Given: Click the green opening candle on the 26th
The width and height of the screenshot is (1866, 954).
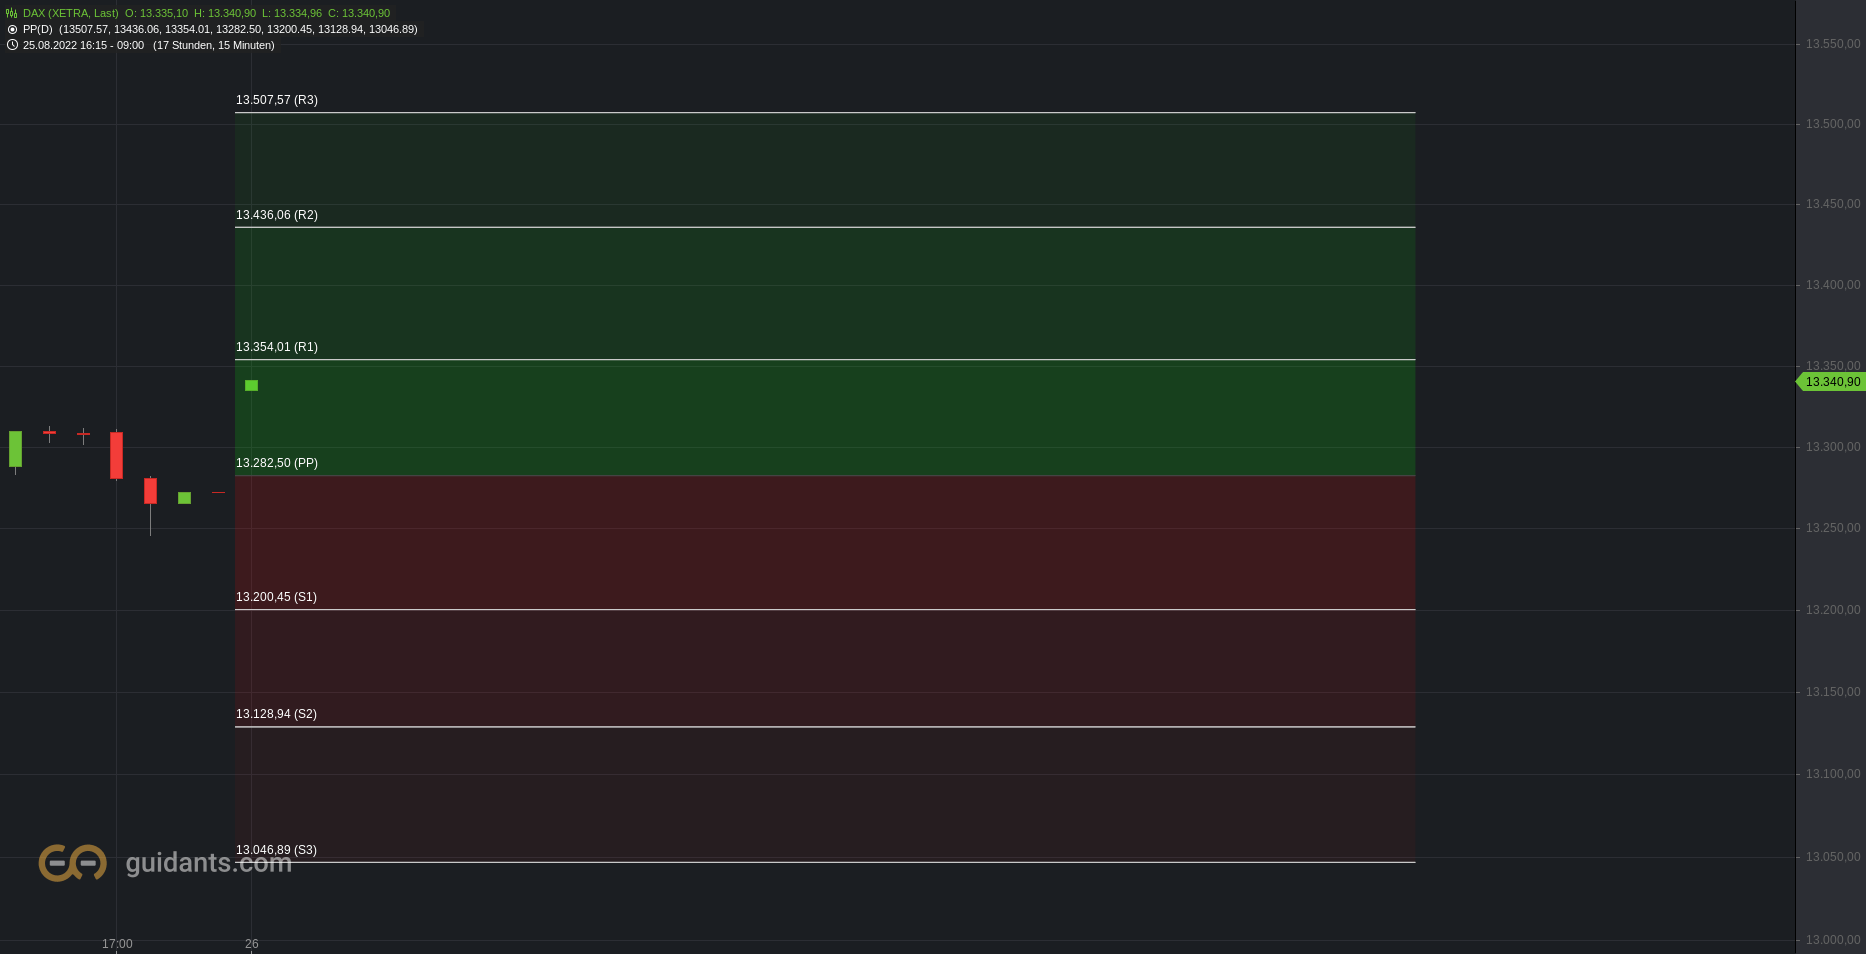Looking at the screenshot, I should pyautogui.click(x=252, y=386).
